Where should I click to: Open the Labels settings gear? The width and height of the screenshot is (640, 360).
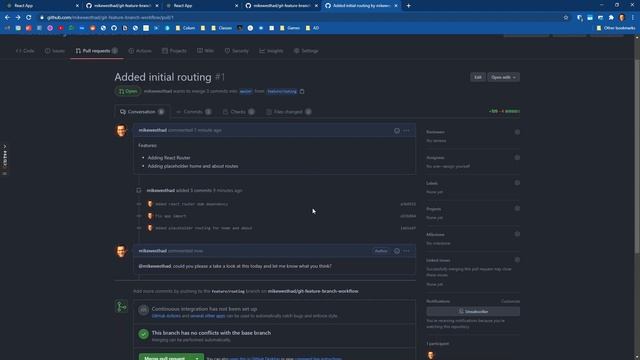[x=517, y=183]
